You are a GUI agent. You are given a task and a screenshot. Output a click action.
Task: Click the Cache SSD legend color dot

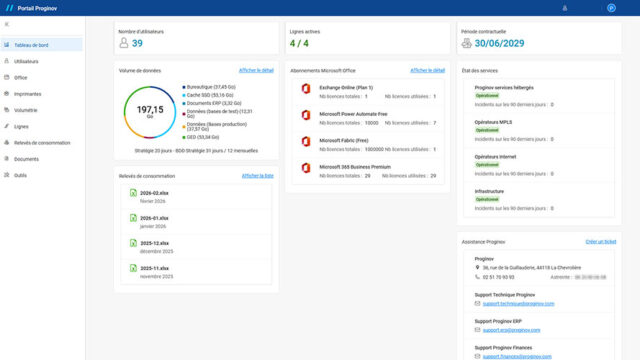184,95
